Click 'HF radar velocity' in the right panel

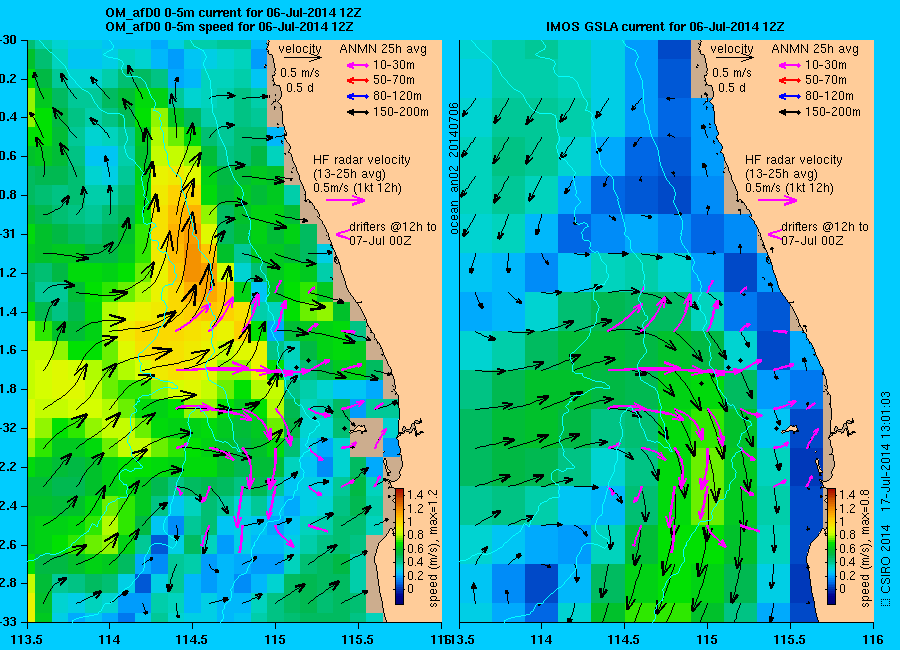(794, 160)
